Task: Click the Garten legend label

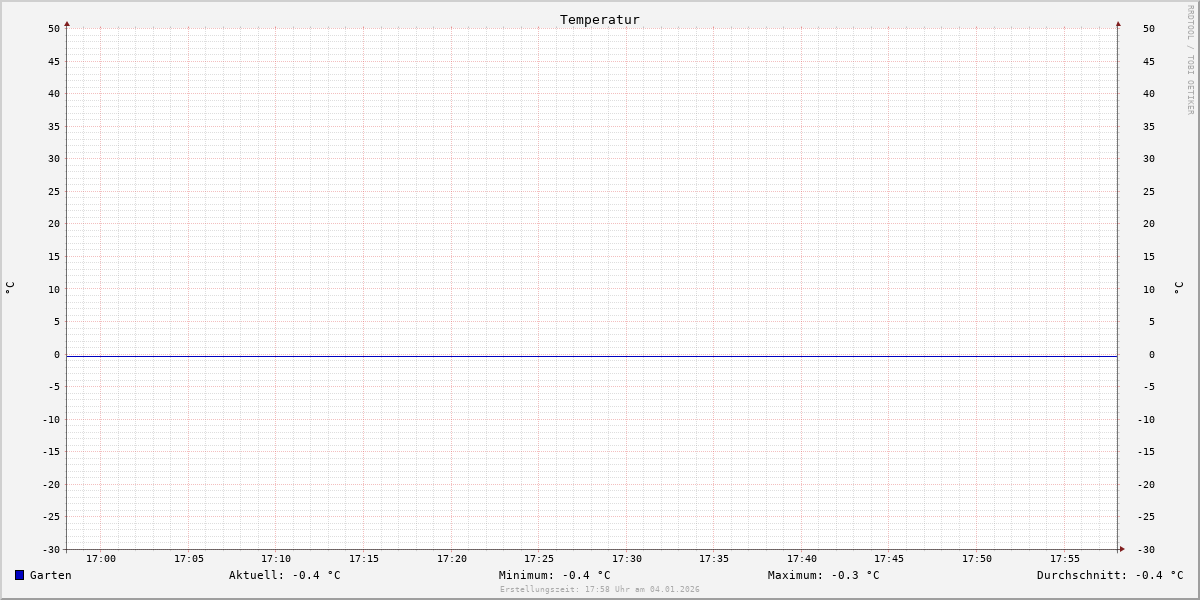Action: click(x=51, y=575)
